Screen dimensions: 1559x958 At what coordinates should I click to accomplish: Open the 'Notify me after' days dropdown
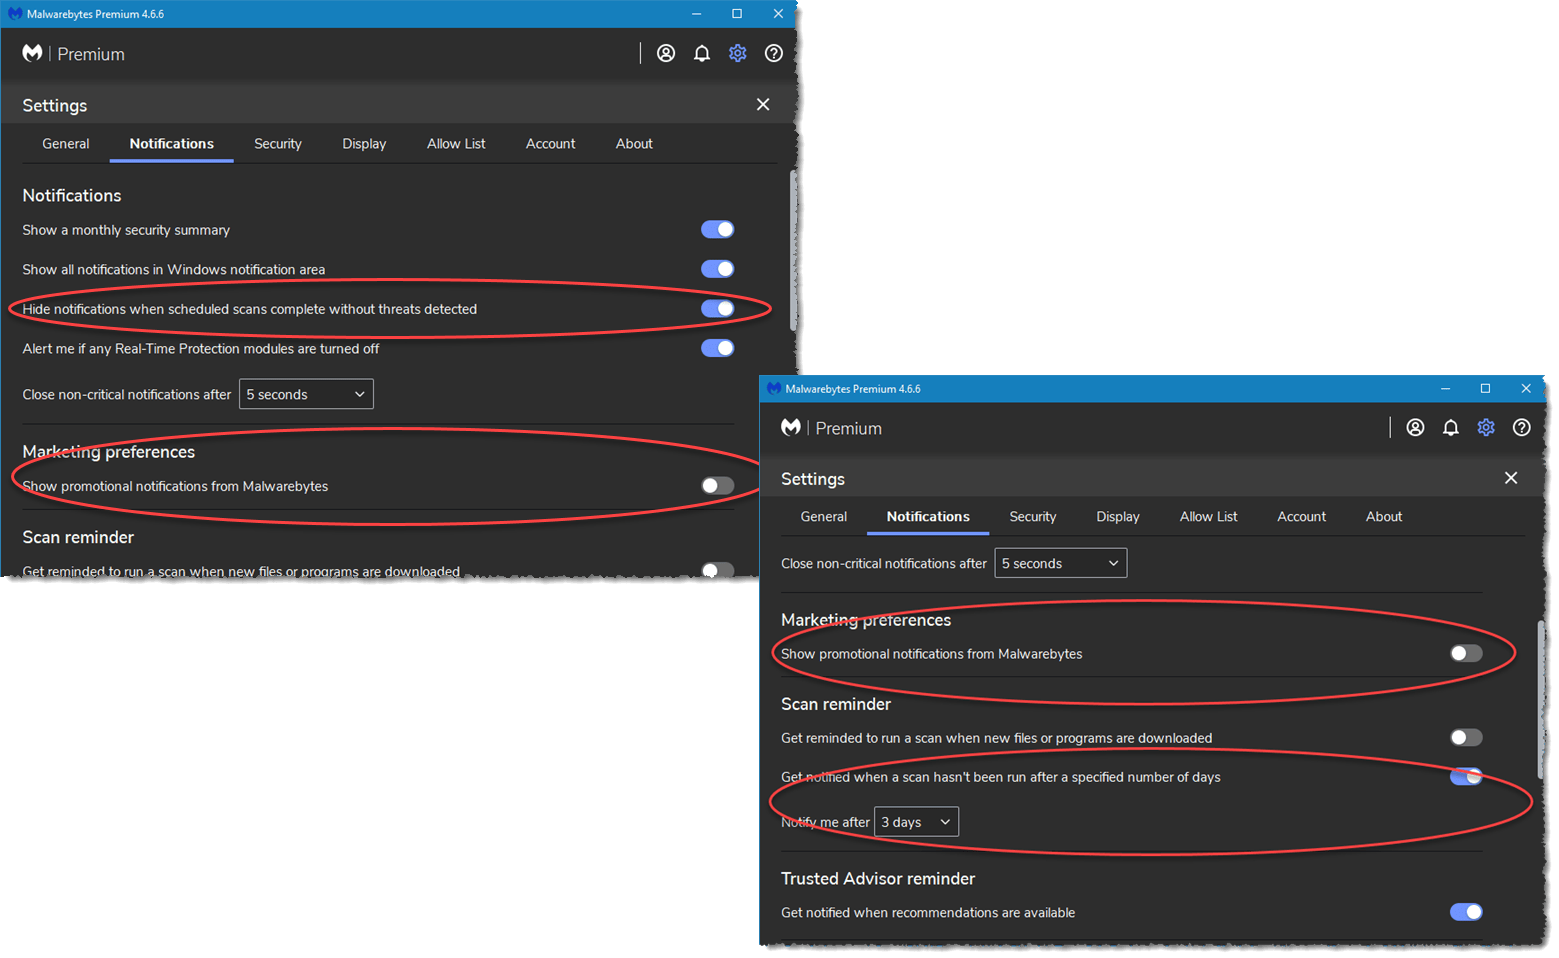tap(915, 821)
